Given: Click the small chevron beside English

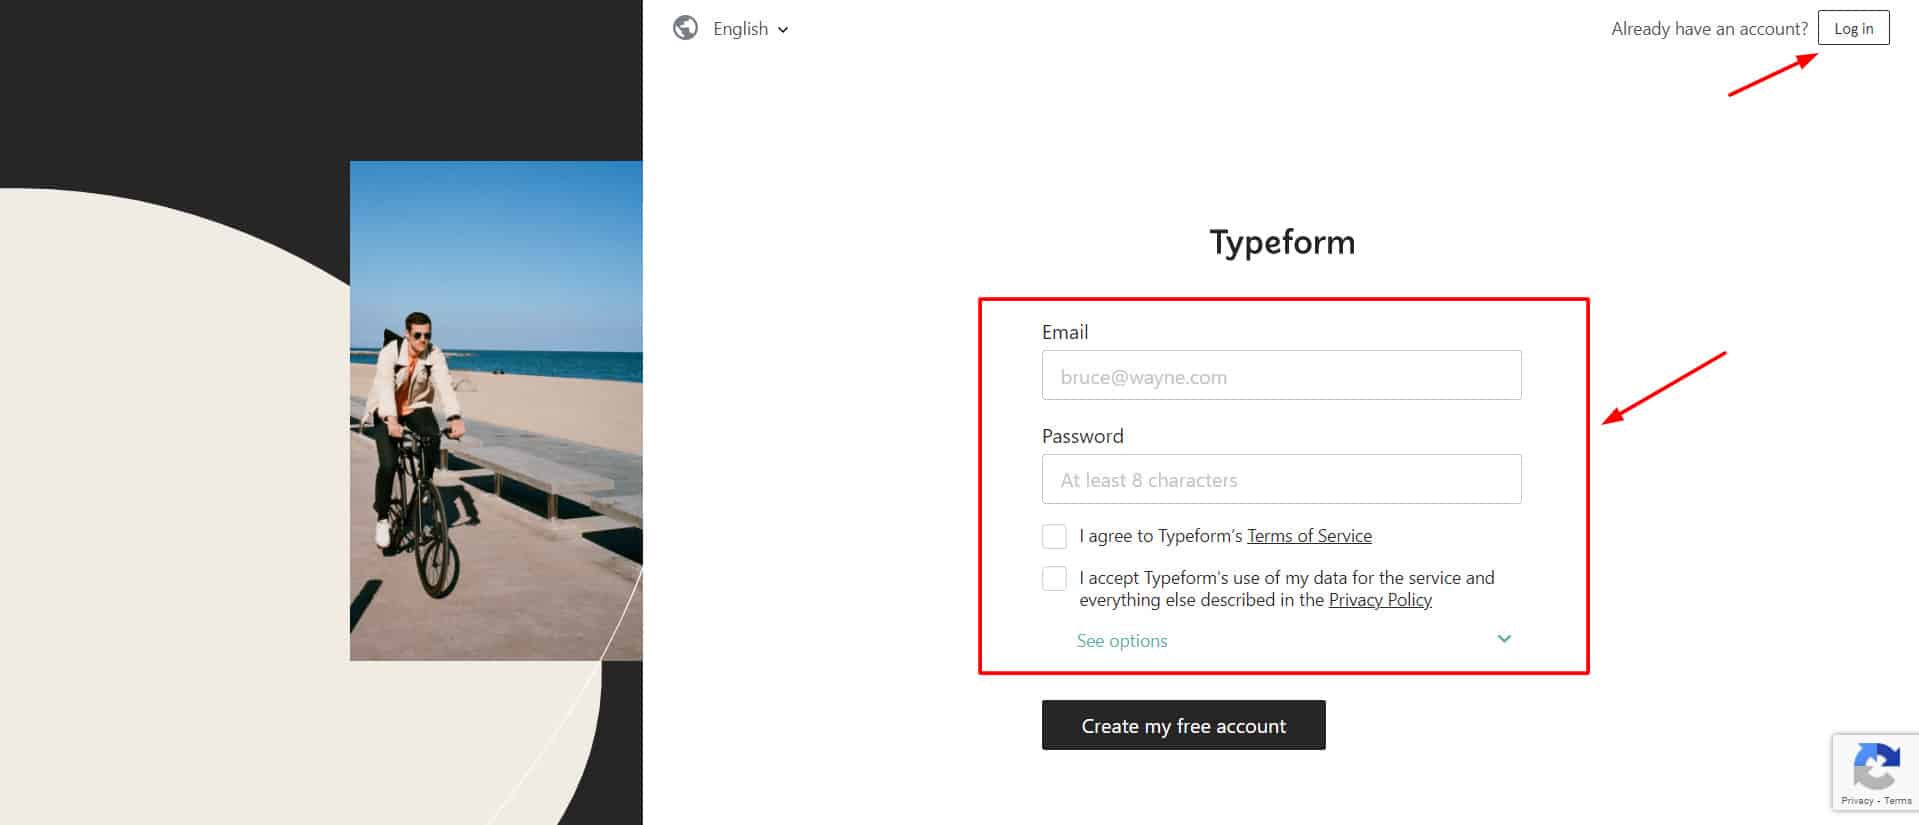Looking at the screenshot, I should 783,30.
